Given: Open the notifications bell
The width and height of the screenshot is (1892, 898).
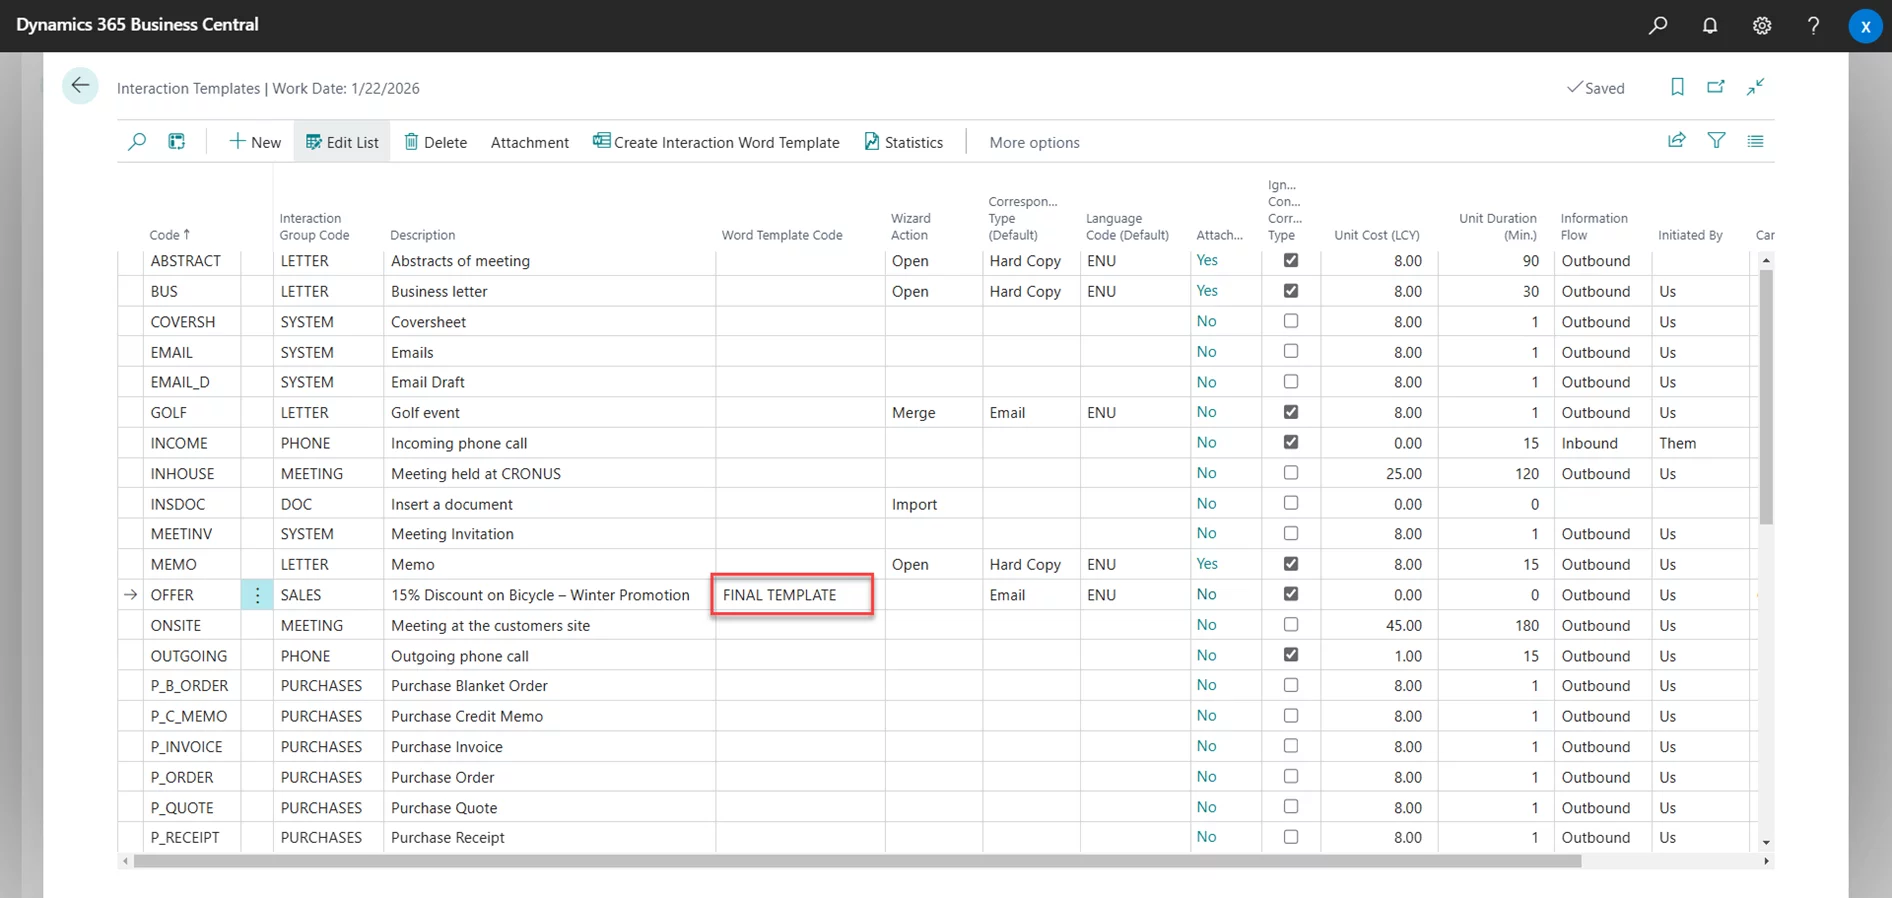Looking at the screenshot, I should [x=1710, y=26].
